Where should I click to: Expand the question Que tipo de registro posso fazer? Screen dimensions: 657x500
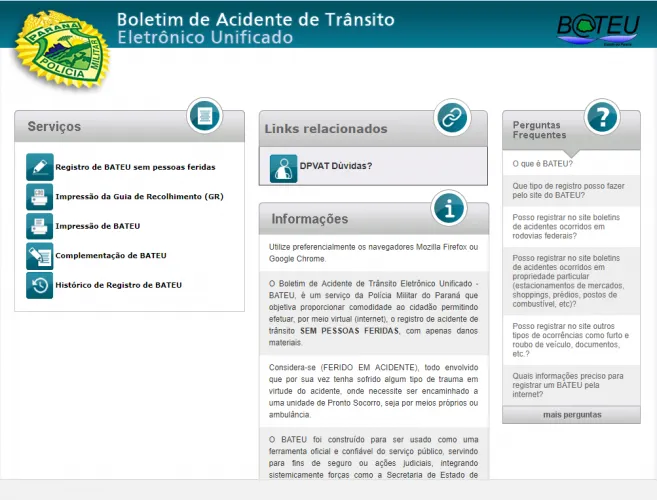point(572,191)
